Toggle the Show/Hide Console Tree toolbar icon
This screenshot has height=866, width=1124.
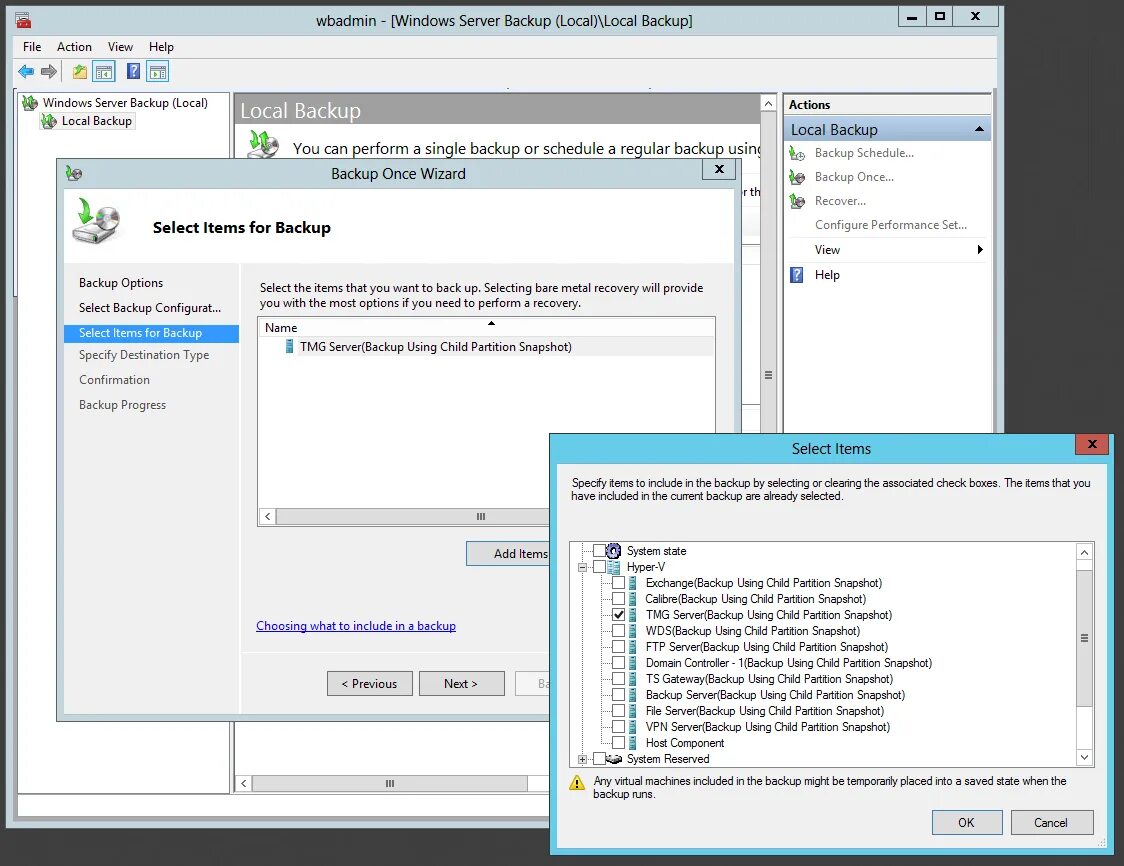pos(104,72)
